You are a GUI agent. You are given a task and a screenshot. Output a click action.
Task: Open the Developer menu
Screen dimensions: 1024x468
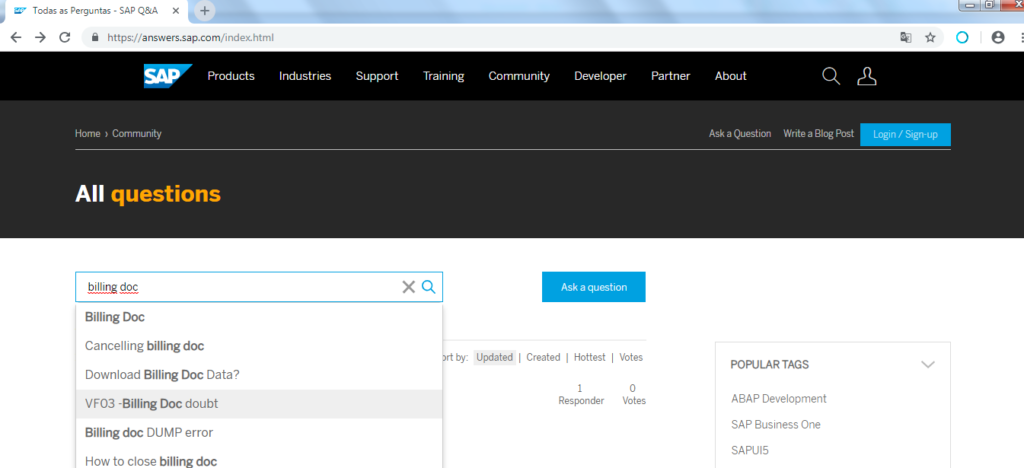[x=600, y=76]
